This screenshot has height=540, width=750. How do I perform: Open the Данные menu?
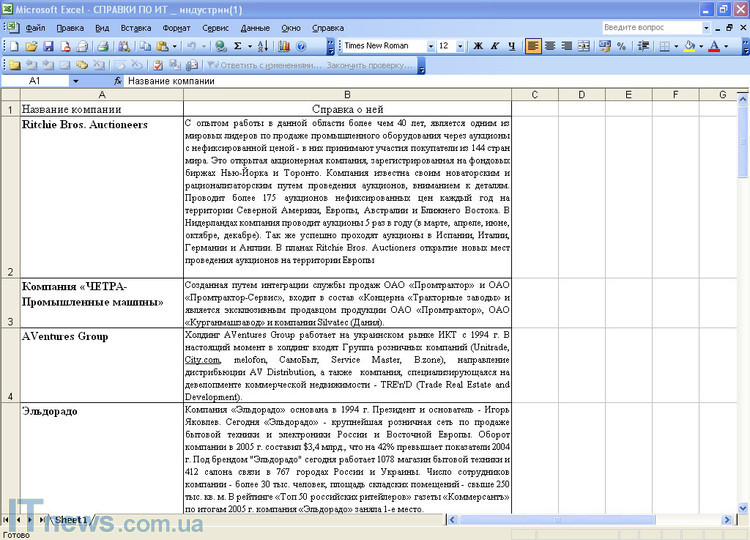(x=255, y=28)
